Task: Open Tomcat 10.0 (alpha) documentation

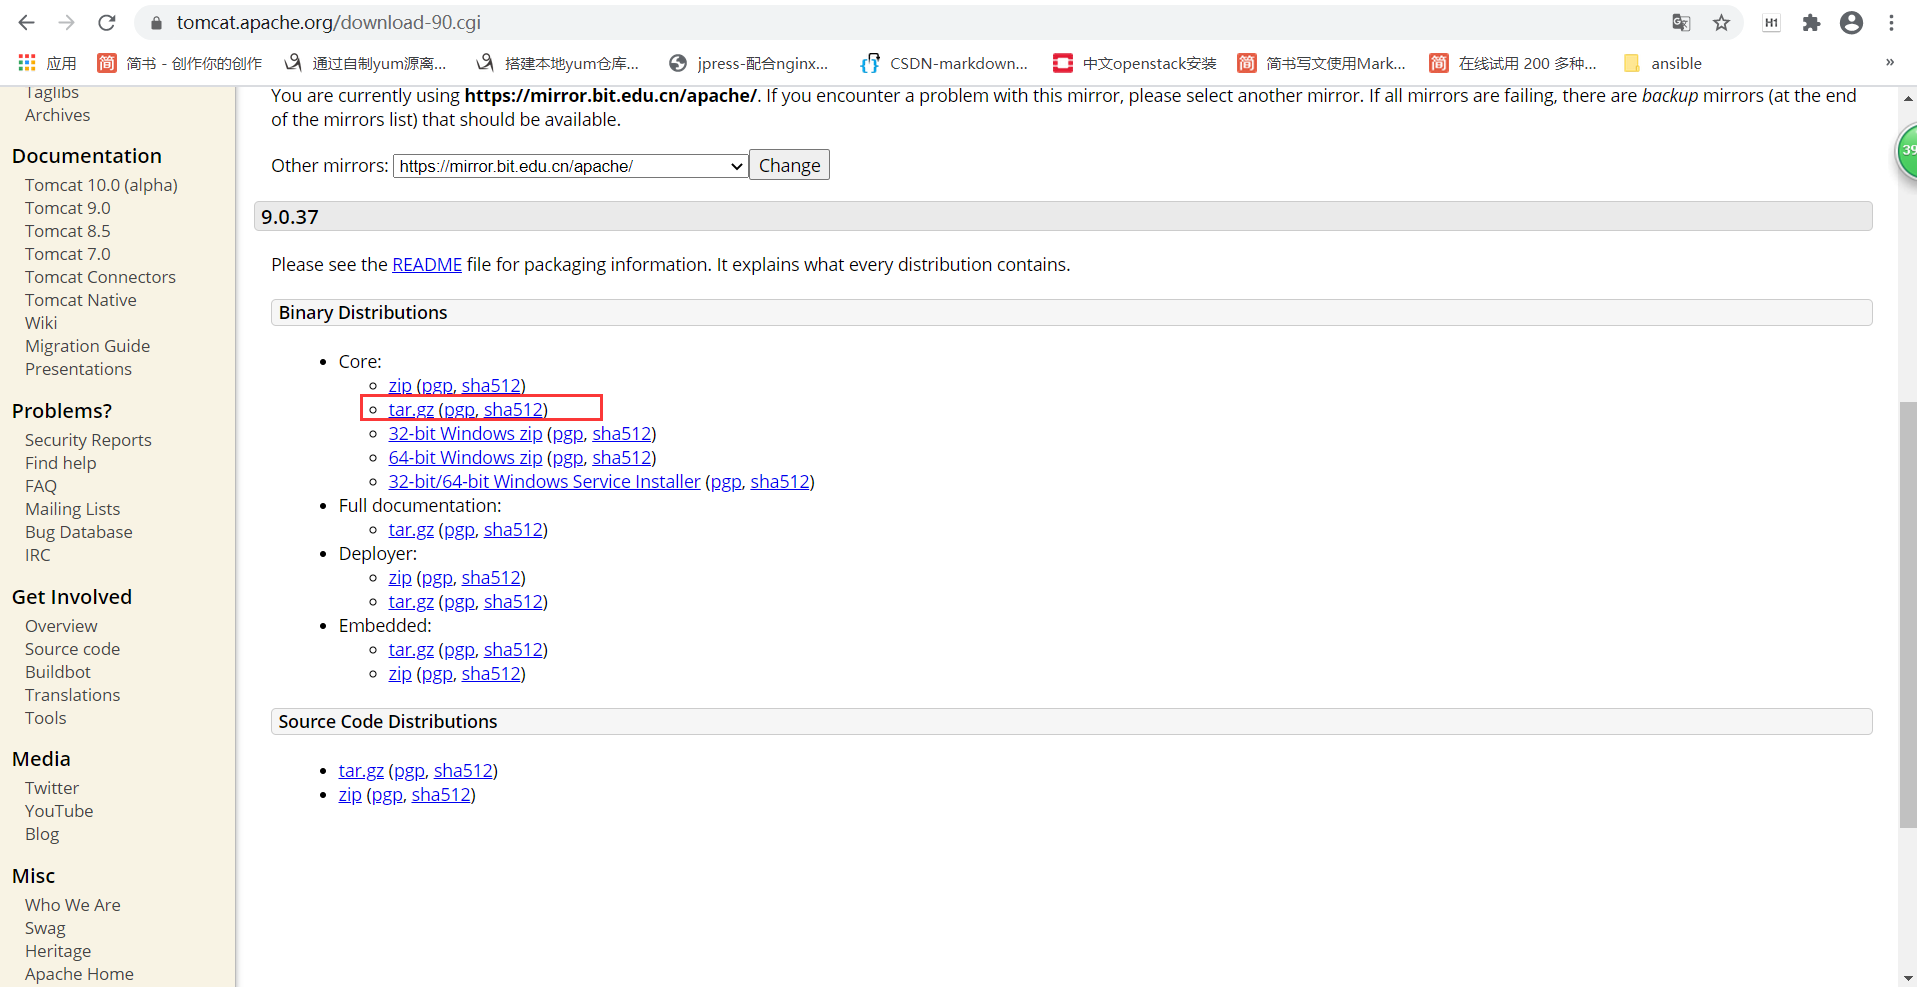Action: [101, 185]
